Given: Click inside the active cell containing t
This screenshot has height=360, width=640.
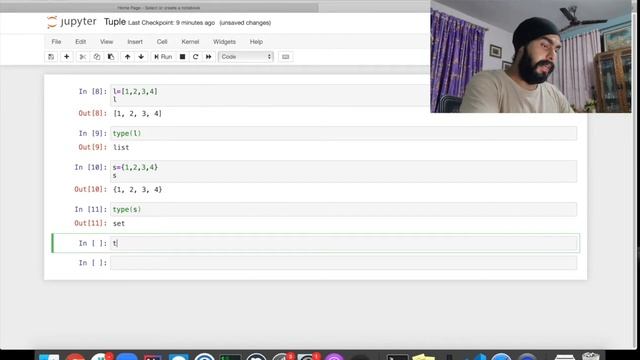Looking at the screenshot, I should 343,243.
